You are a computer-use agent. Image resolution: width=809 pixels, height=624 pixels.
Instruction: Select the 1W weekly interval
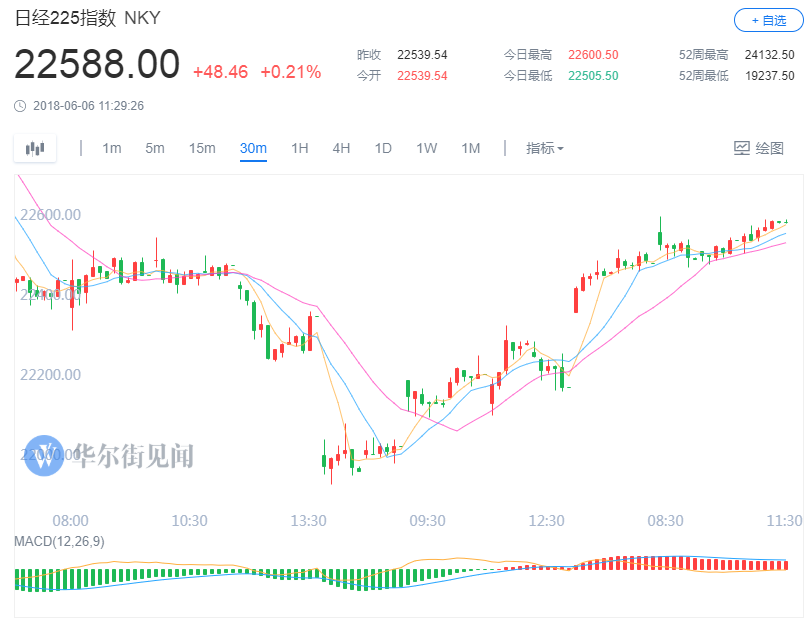[x=427, y=148]
